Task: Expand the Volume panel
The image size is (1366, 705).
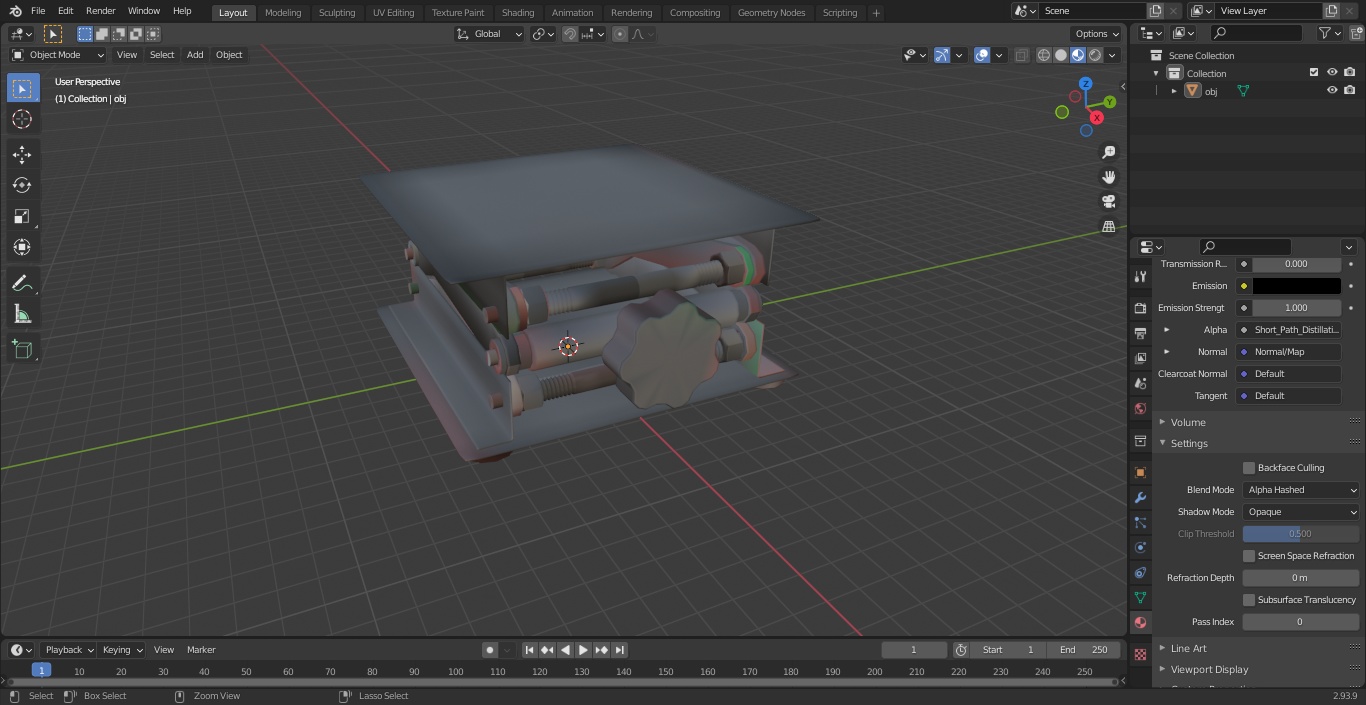Action: 1188,422
